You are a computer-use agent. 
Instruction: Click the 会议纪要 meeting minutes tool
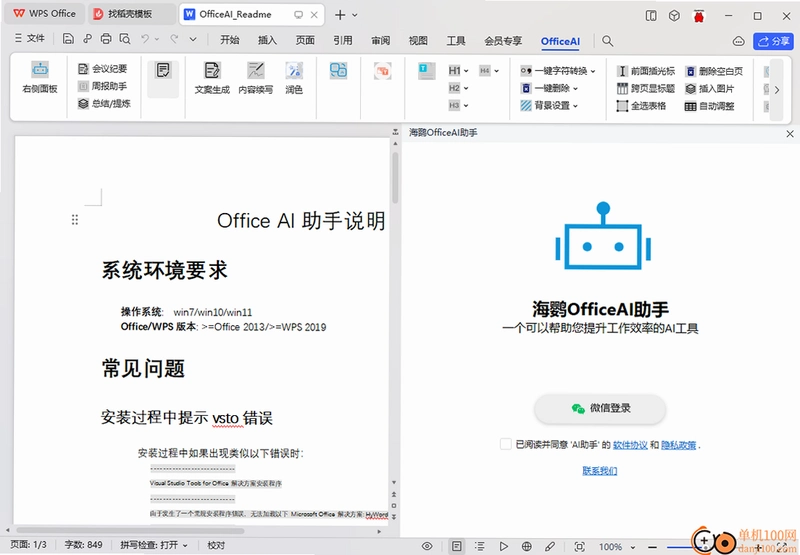[103, 68]
